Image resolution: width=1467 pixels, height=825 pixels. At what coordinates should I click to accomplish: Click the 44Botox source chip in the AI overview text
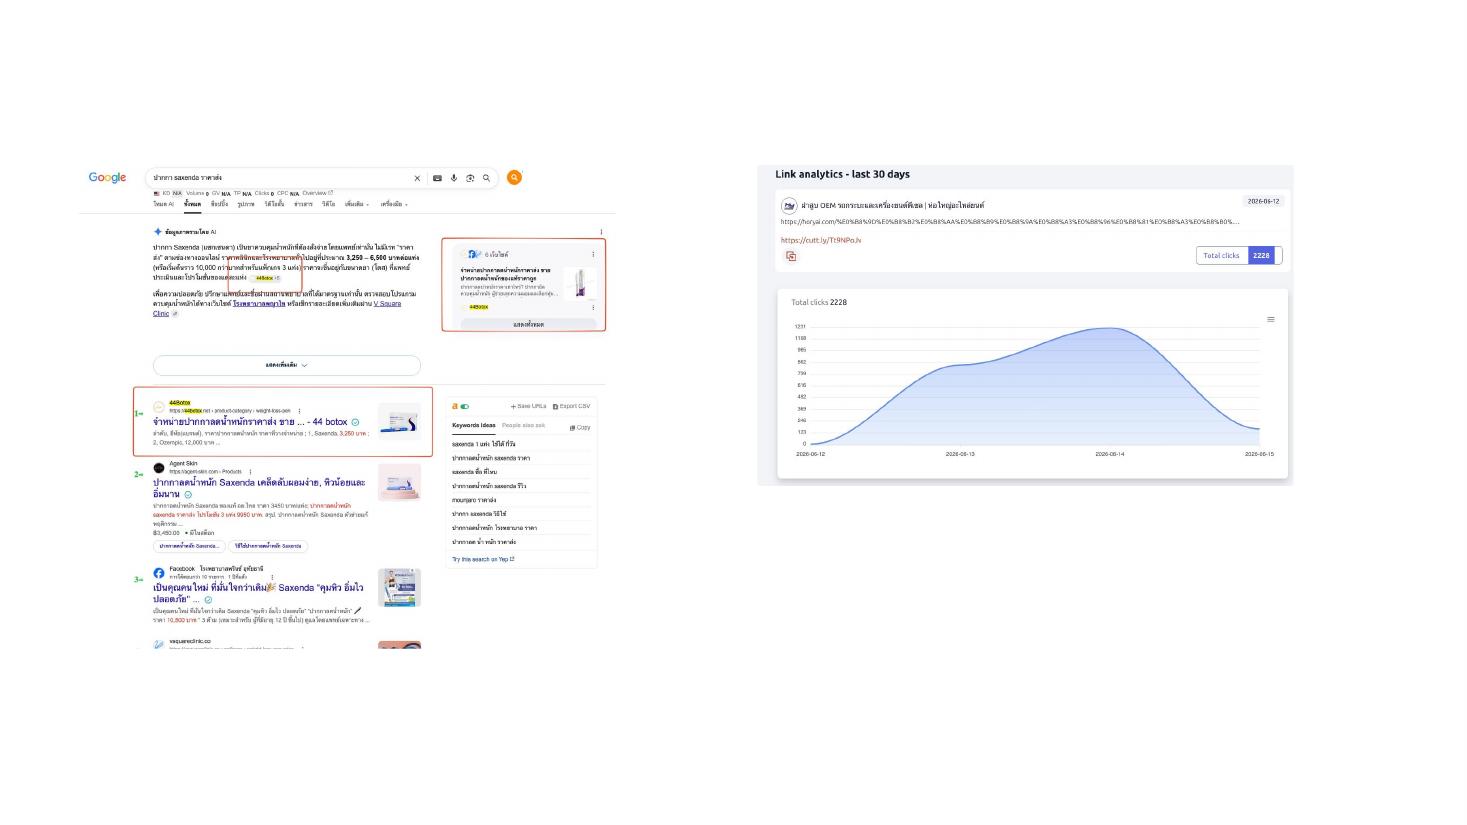266,278
